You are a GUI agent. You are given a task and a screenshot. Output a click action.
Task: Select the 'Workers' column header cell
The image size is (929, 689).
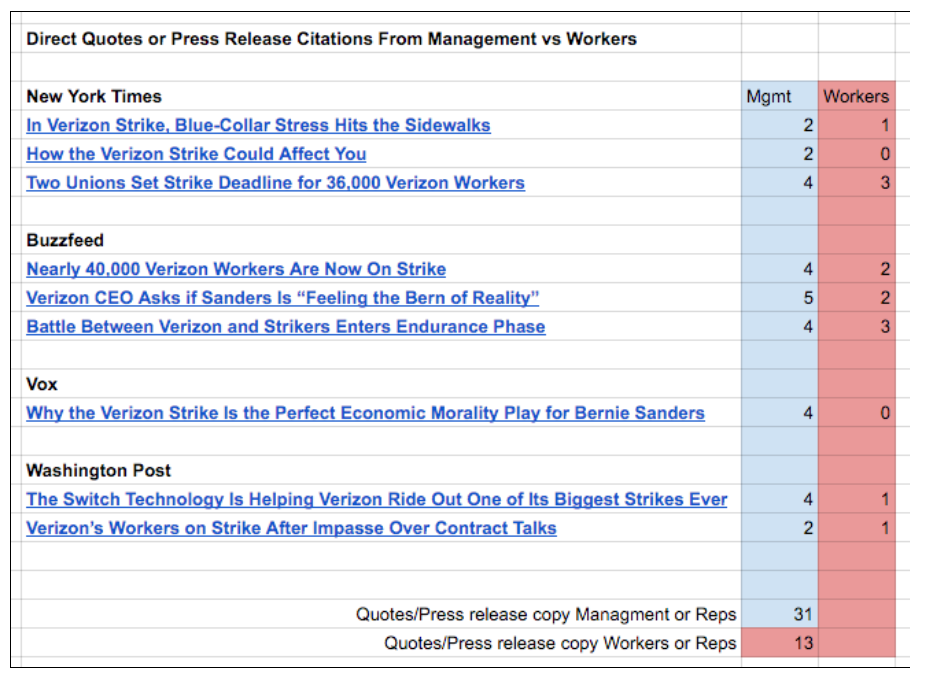[x=857, y=96]
